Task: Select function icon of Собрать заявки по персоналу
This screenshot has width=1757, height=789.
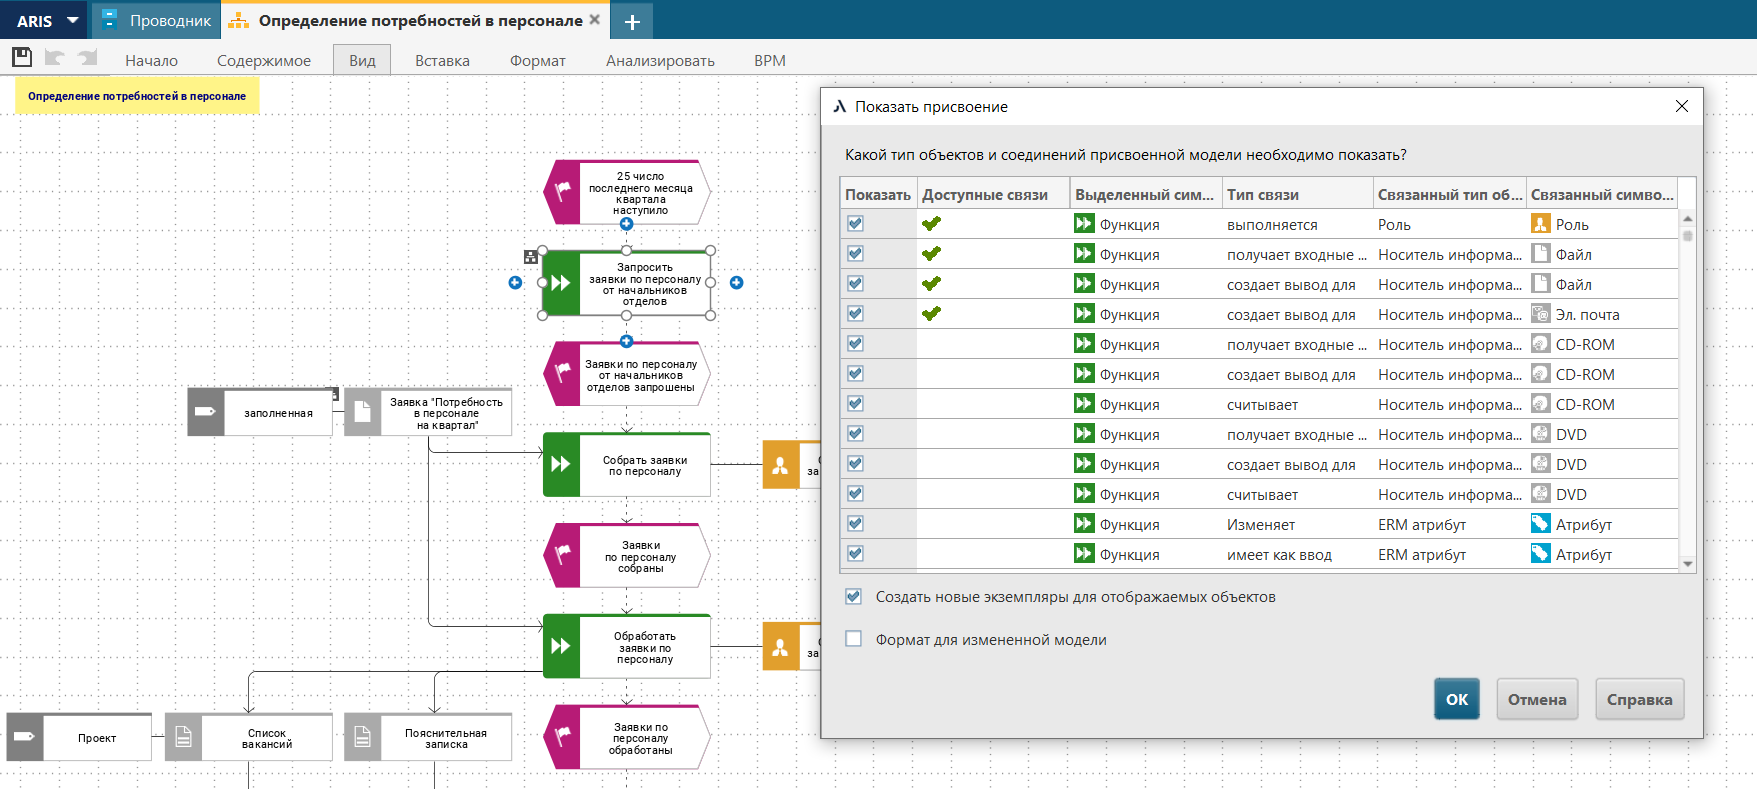Action: pyautogui.click(x=561, y=464)
